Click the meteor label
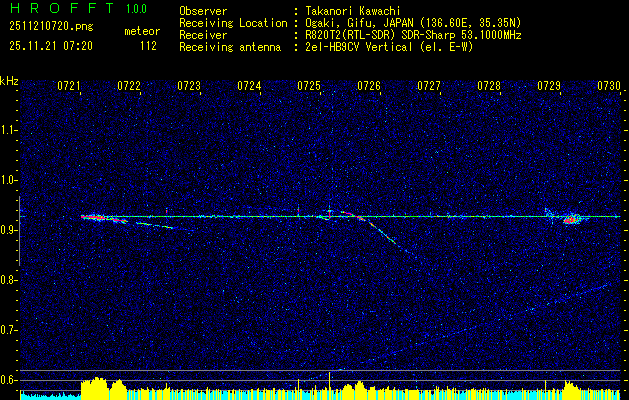The height and width of the screenshot is (400, 629). (142, 31)
